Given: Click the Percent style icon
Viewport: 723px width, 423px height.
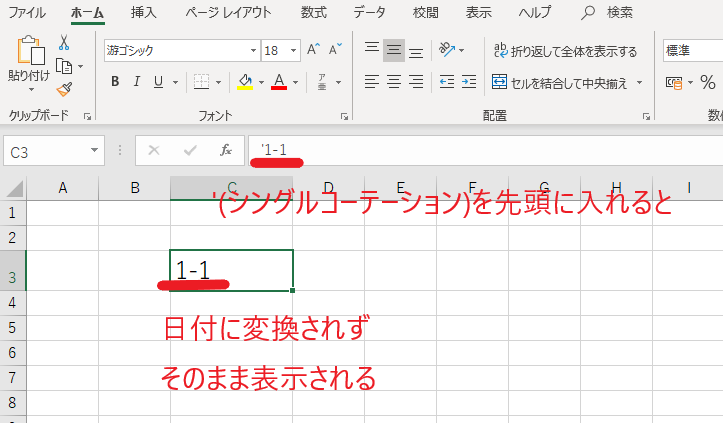Looking at the screenshot, I should (x=708, y=83).
